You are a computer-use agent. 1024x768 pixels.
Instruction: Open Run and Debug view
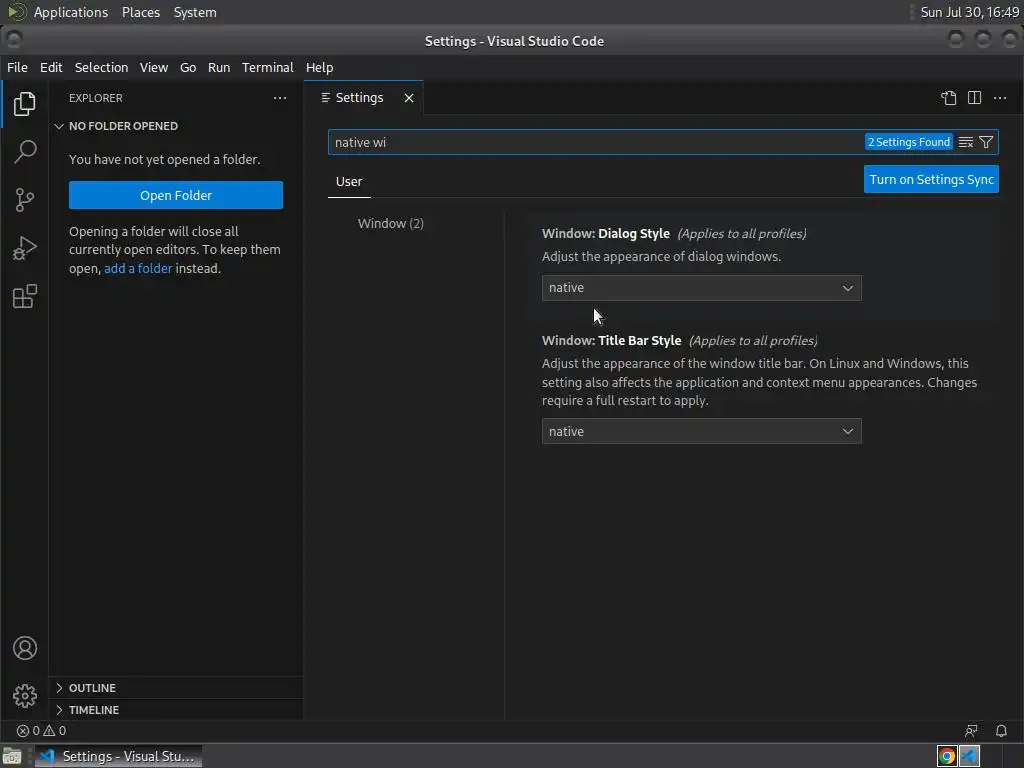25,248
